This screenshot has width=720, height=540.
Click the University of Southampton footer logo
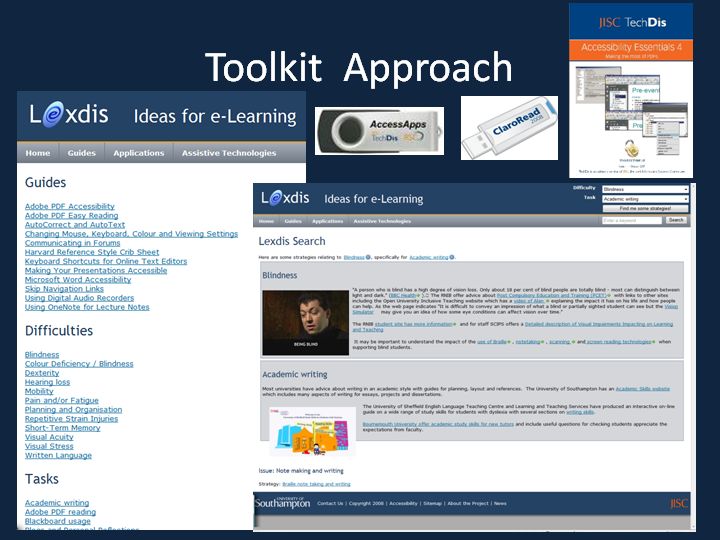coord(283,503)
